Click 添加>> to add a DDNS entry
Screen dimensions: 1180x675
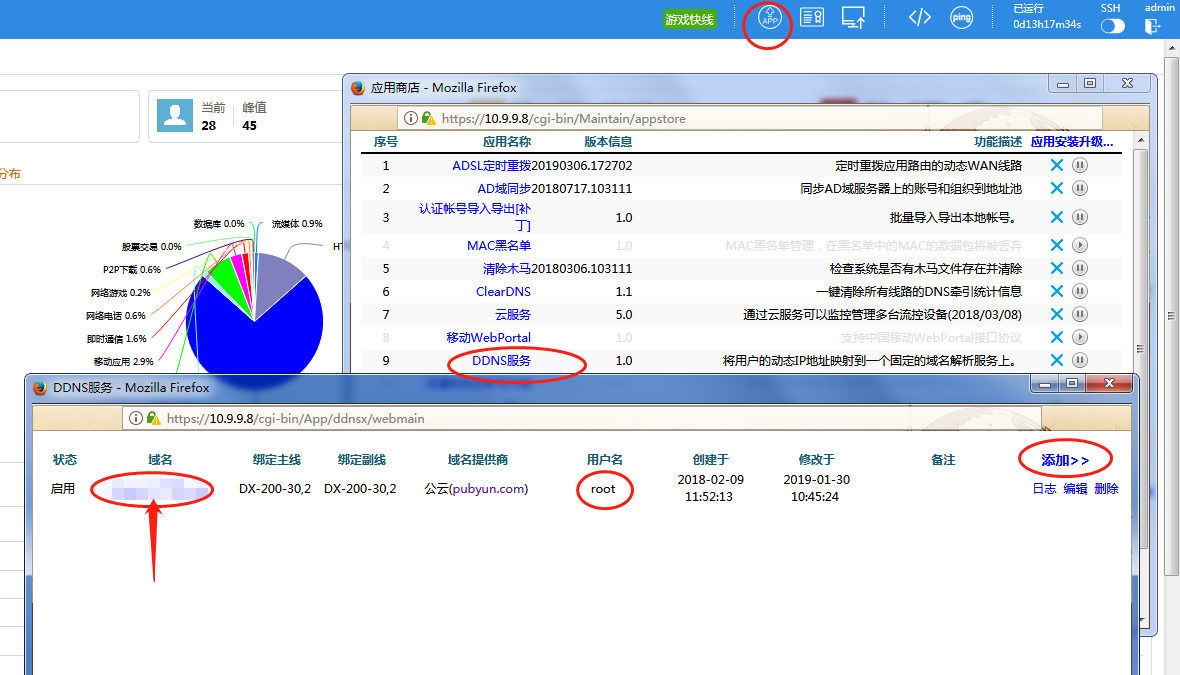coord(1065,460)
